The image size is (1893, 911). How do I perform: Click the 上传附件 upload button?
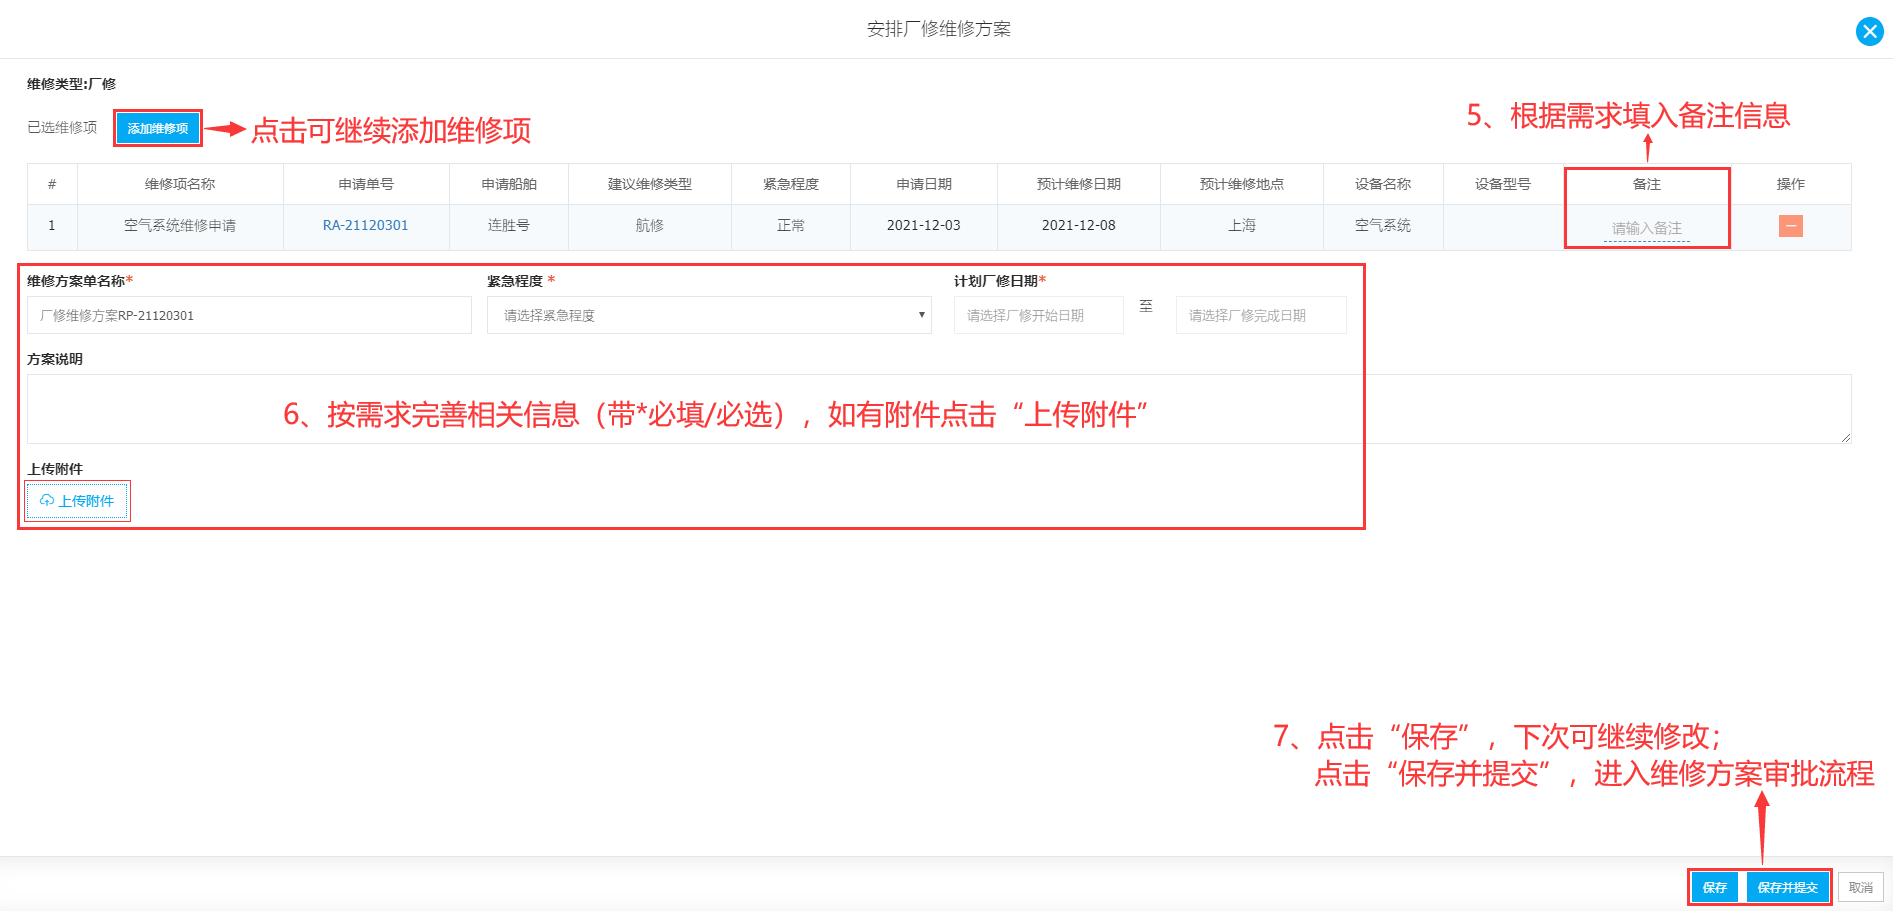pyautogui.click(x=77, y=501)
